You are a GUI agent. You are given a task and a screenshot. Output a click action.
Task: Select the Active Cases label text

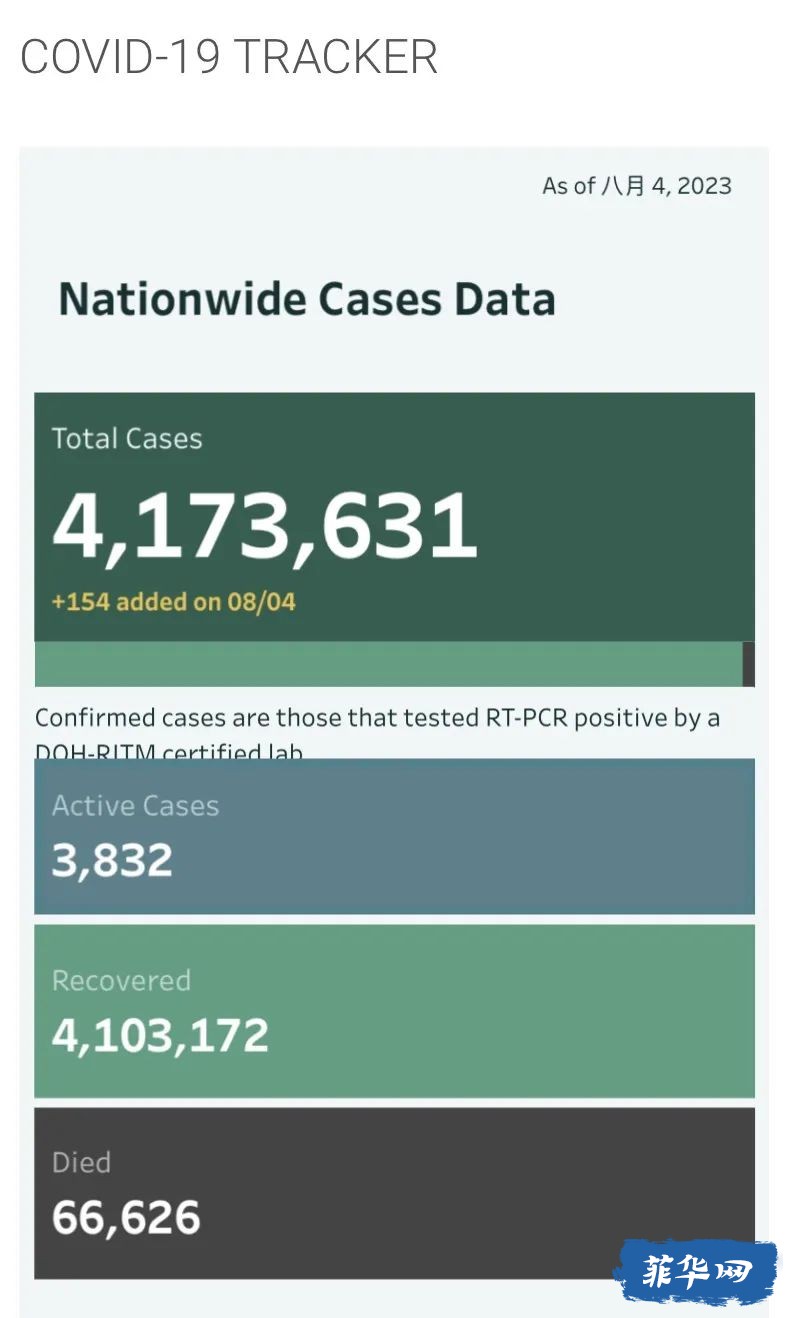(x=135, y=806)
